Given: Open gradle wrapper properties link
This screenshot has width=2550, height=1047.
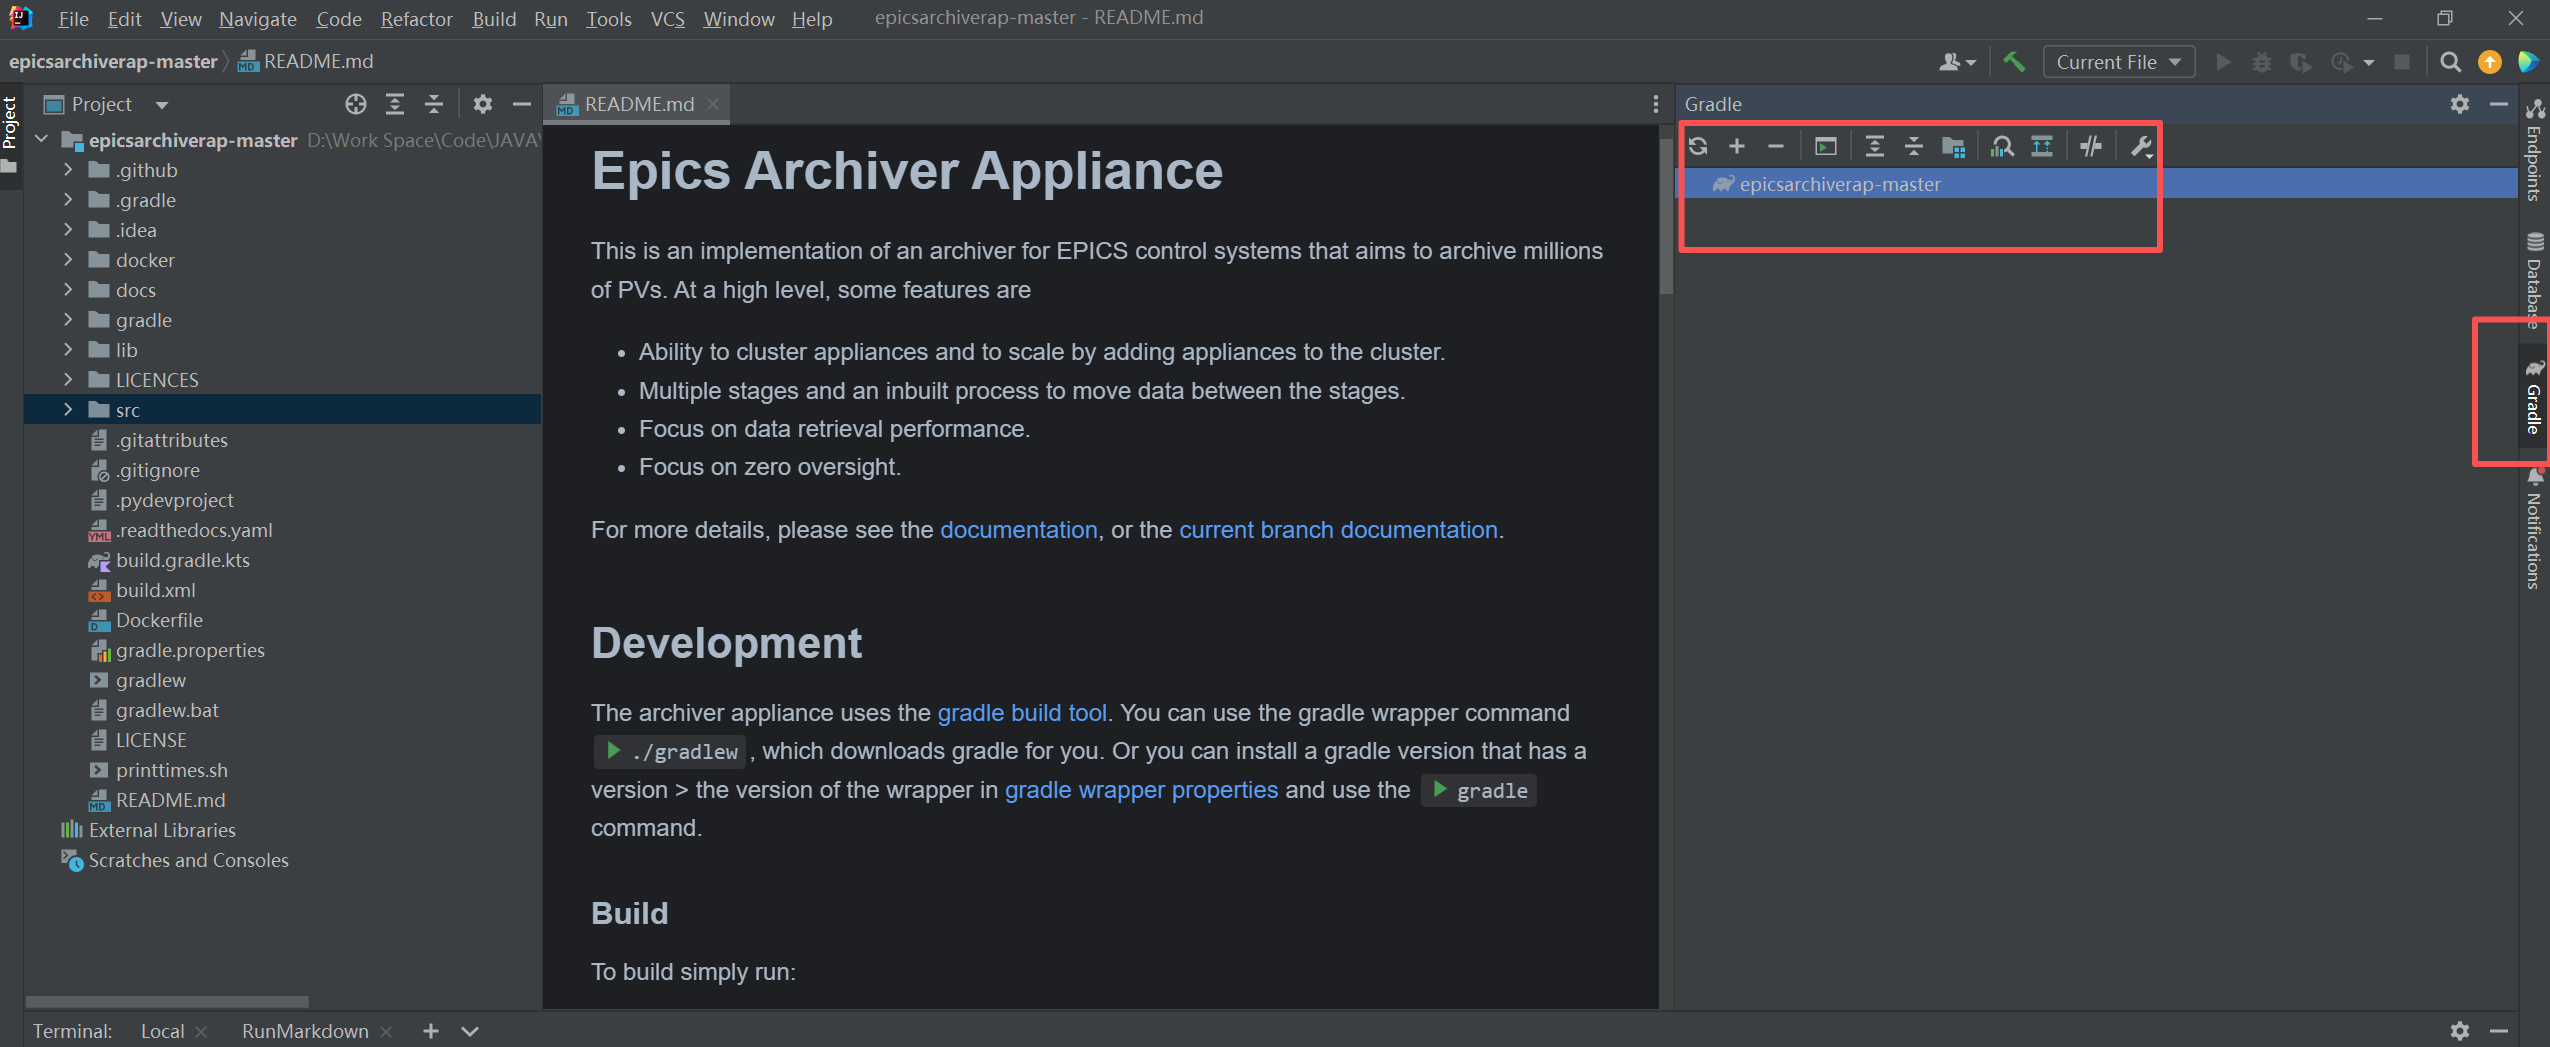Looking at the screenshot, I should click(1141, 790).
